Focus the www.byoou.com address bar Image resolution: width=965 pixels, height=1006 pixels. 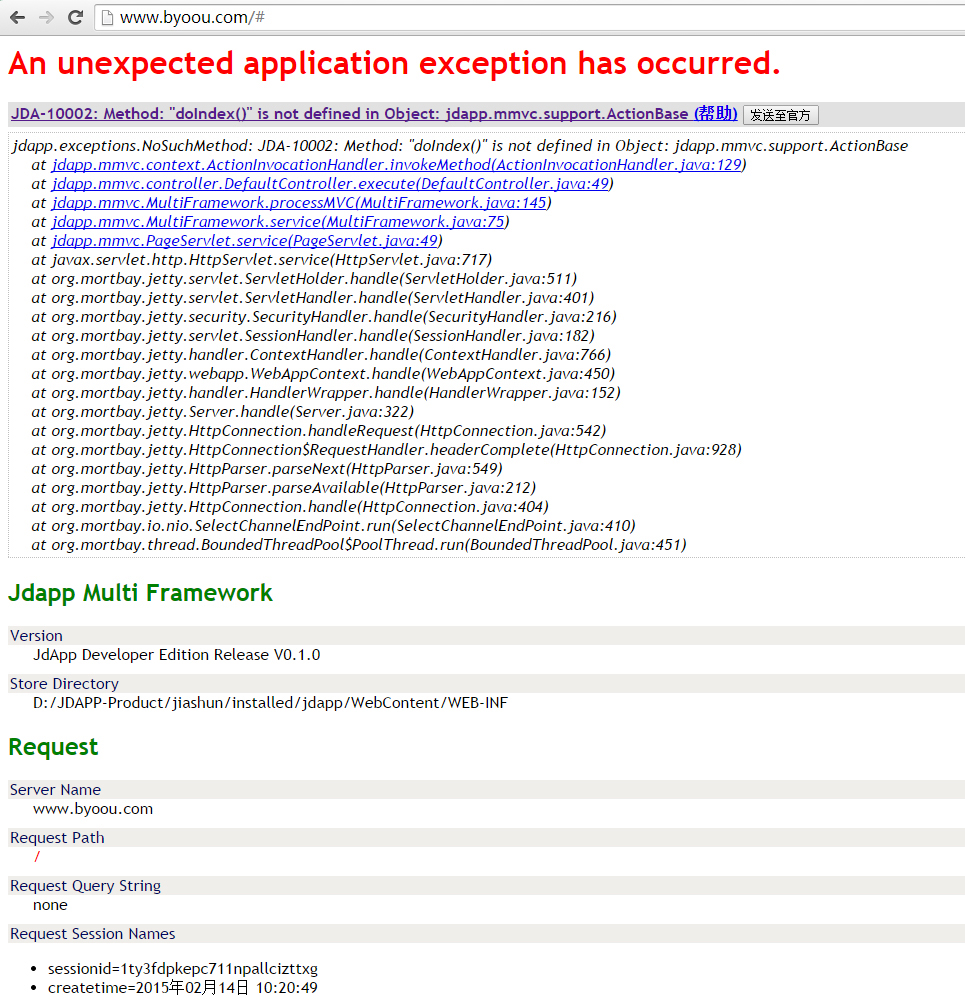click(x=500, y=17)
